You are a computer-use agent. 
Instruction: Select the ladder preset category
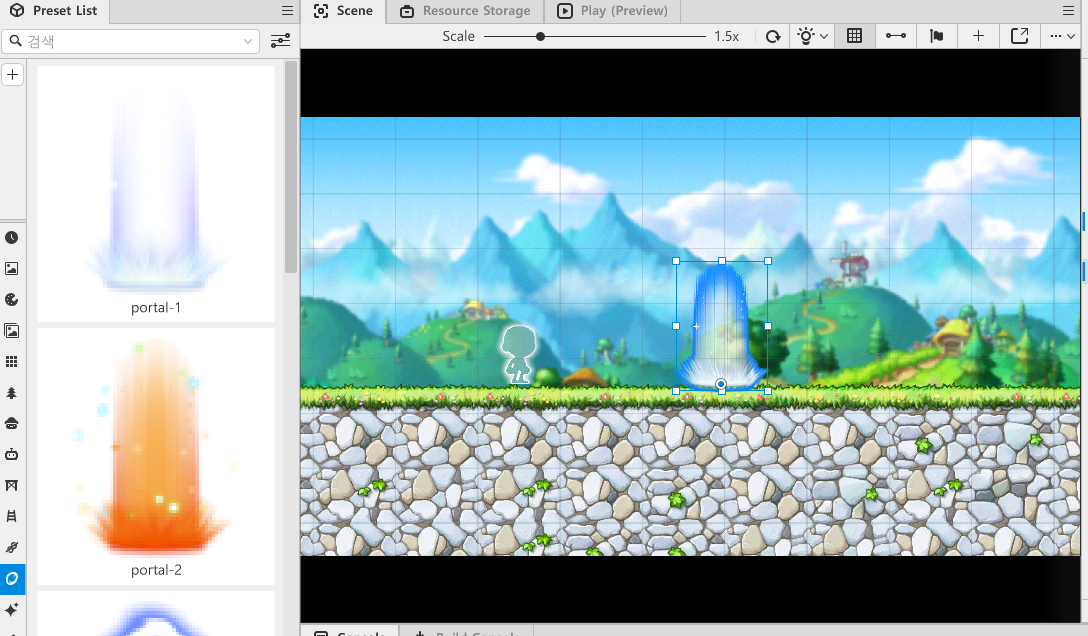click(12, 517)
